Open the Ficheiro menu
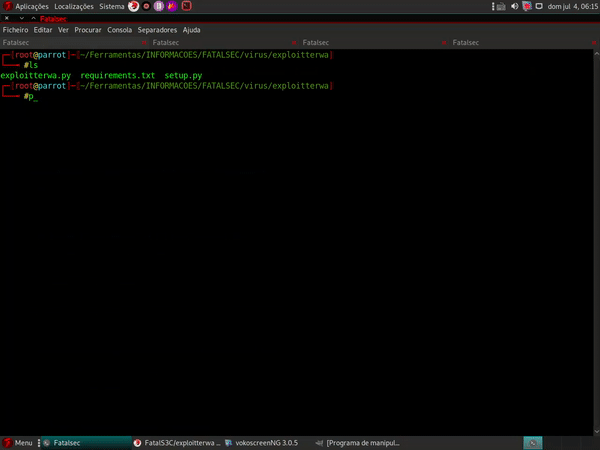The image size is (600, 450). [x=15, y=30]
